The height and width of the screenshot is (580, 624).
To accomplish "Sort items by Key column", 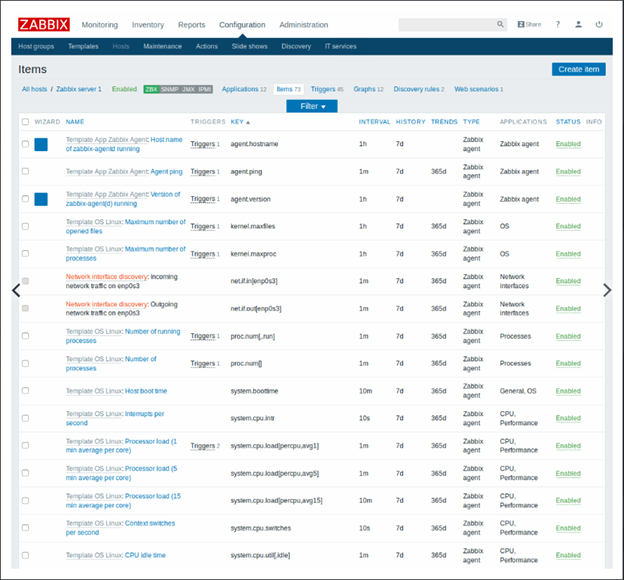I will tap(240, 122).
